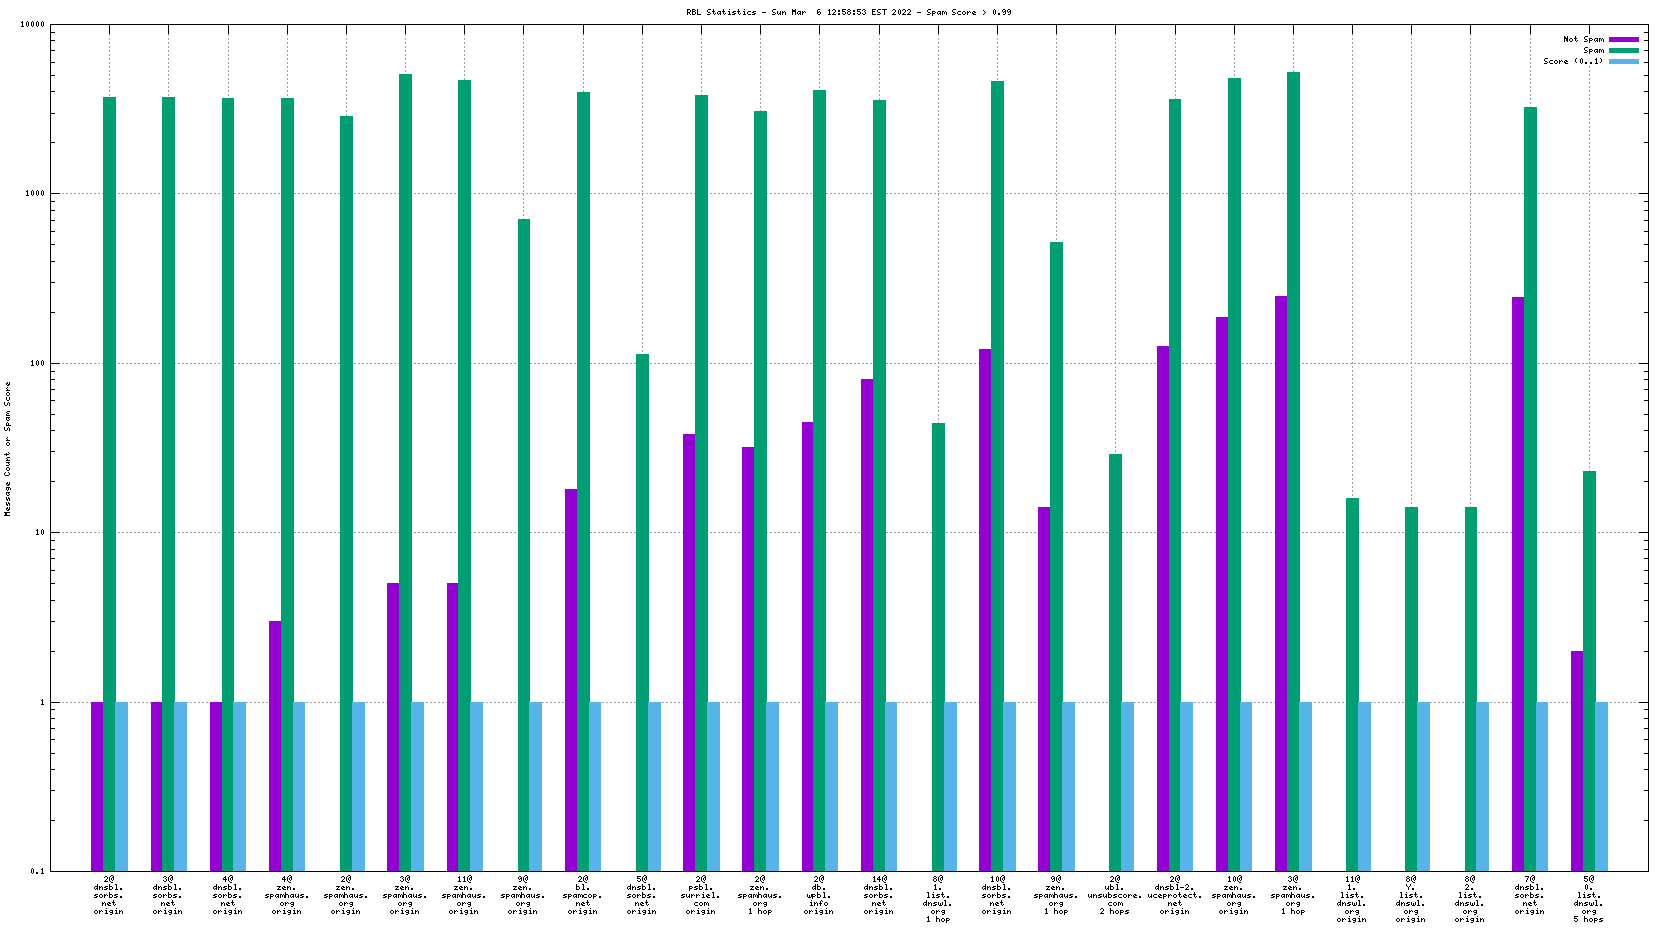Click the 'Not Spam' legend label
1664x936 pixels.
pyautogui.click(x=1583, y=40)
